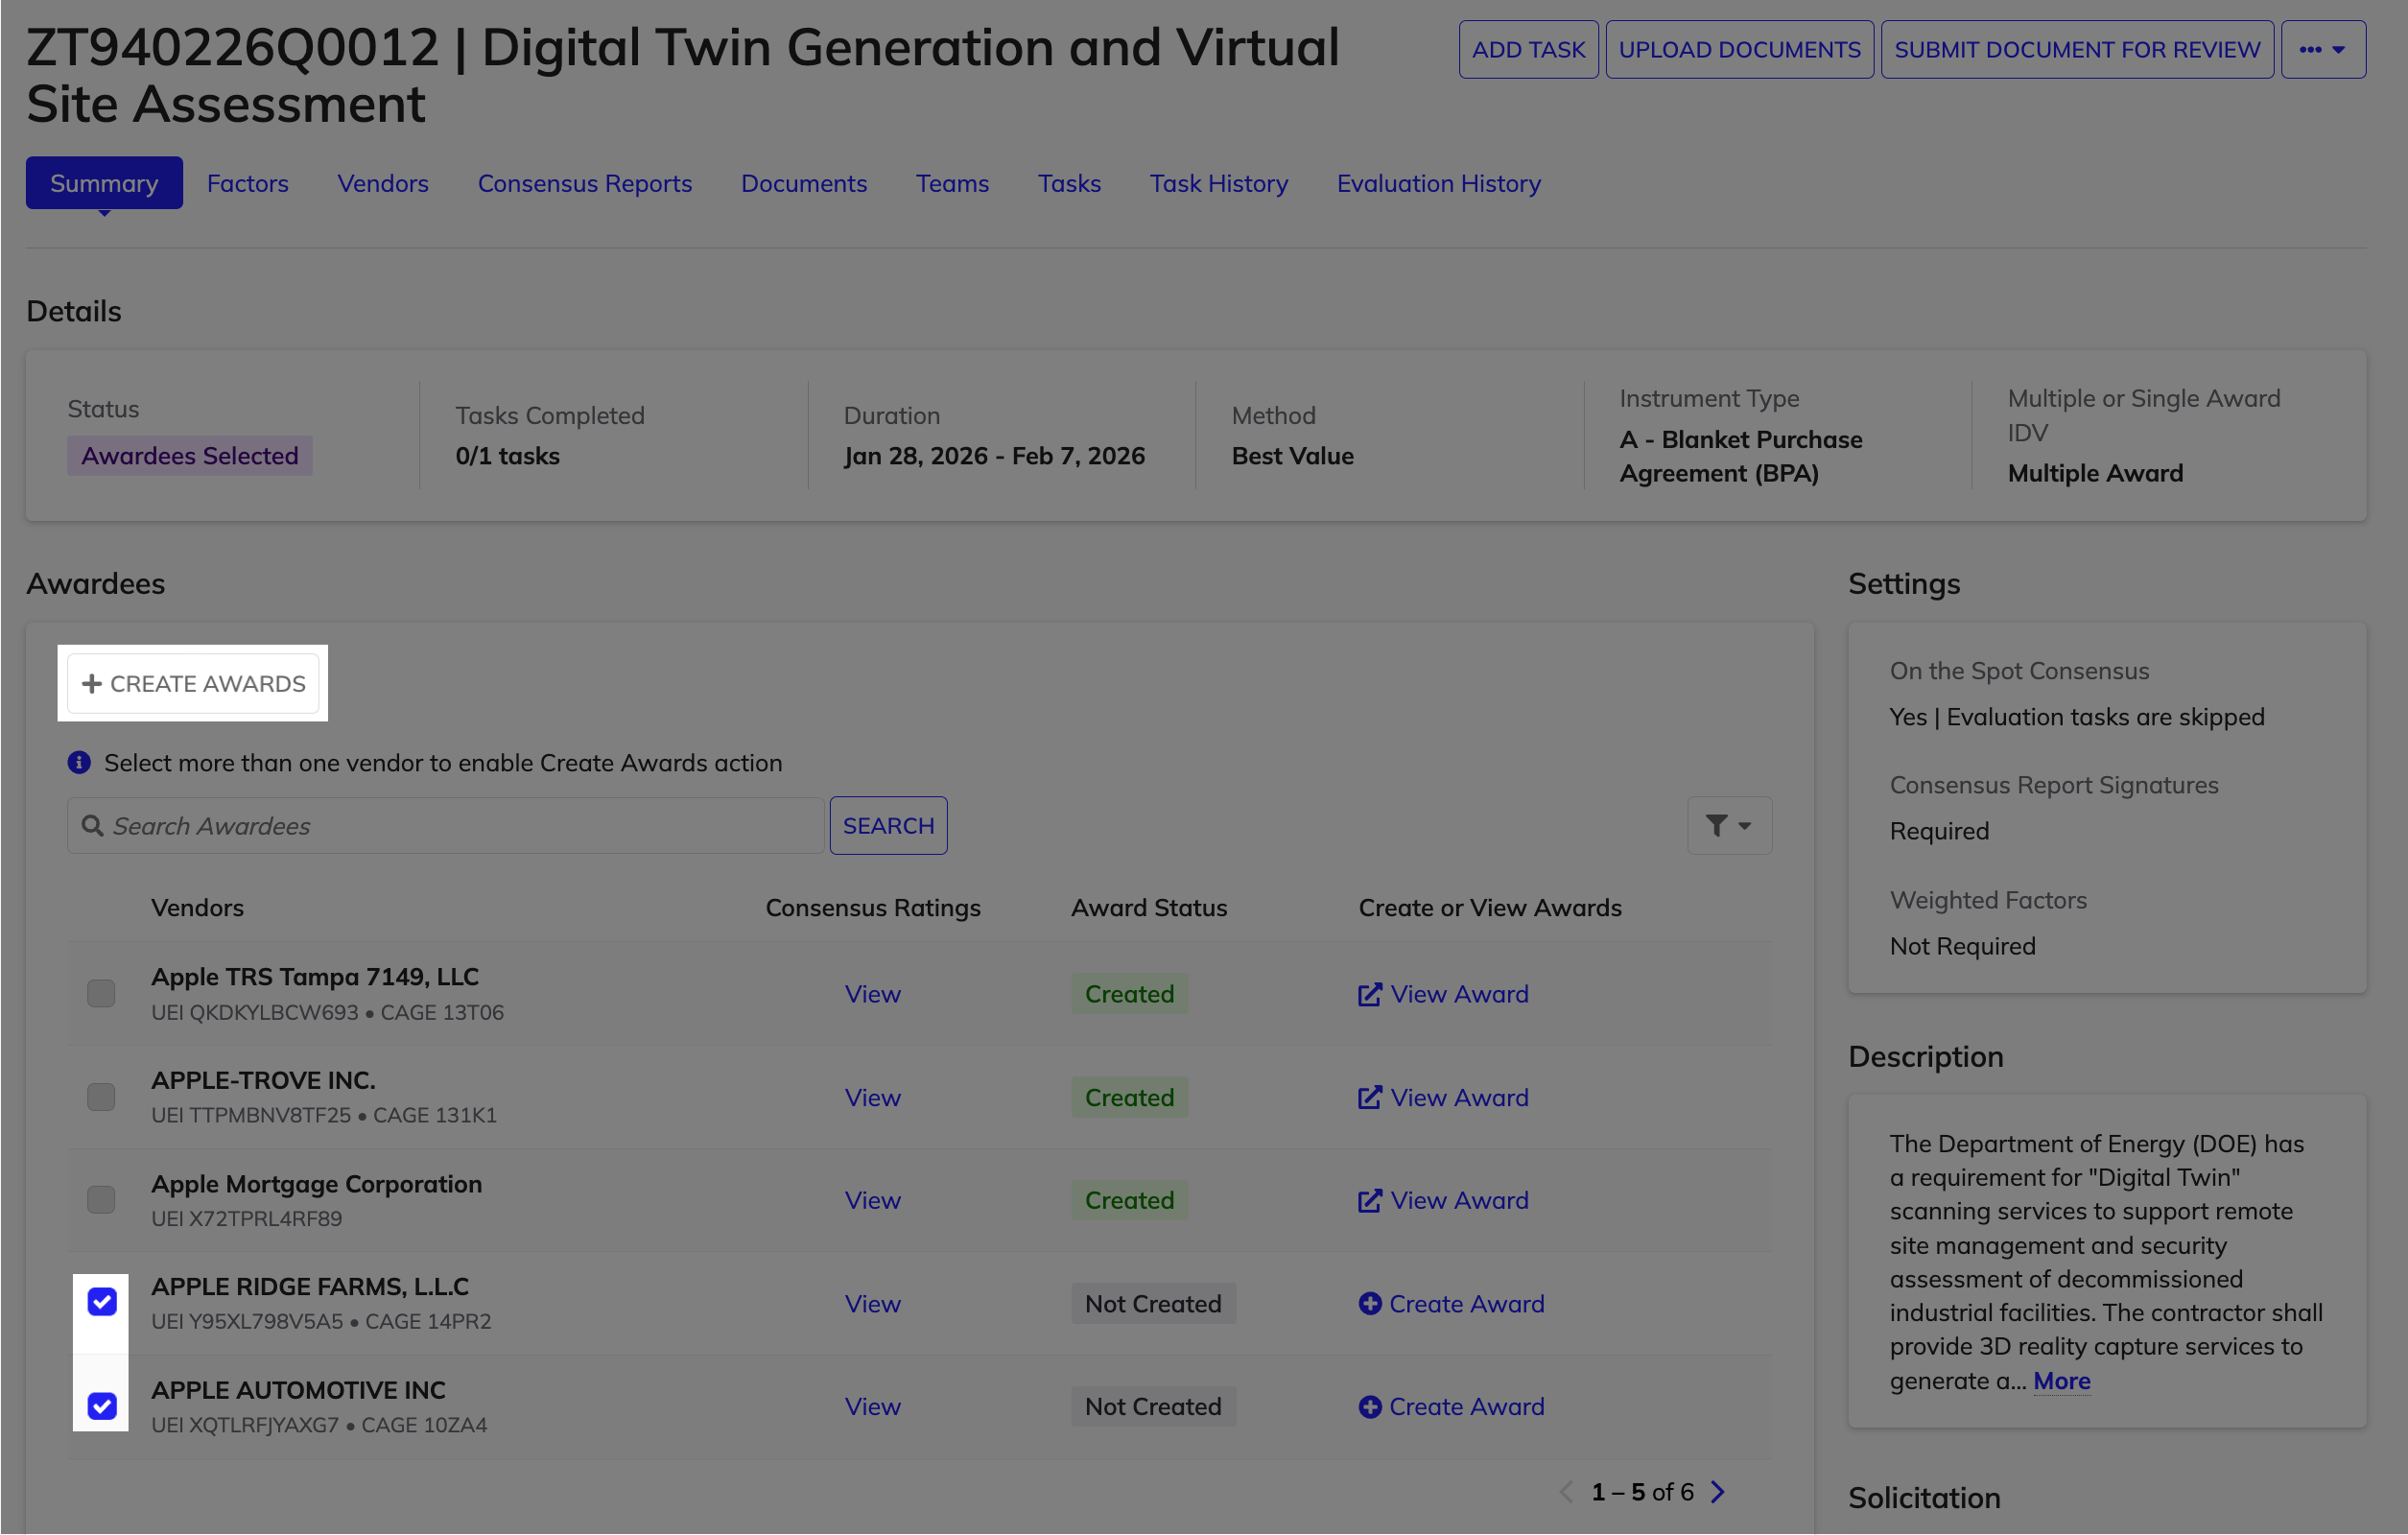View consensus ratings for Apple TRS Tampa
This screenshot has width=2408, height=1535.
[872, 994]
